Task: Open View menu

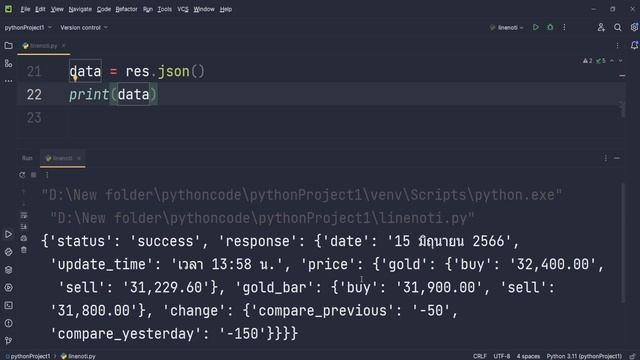Action: [57, 9]
